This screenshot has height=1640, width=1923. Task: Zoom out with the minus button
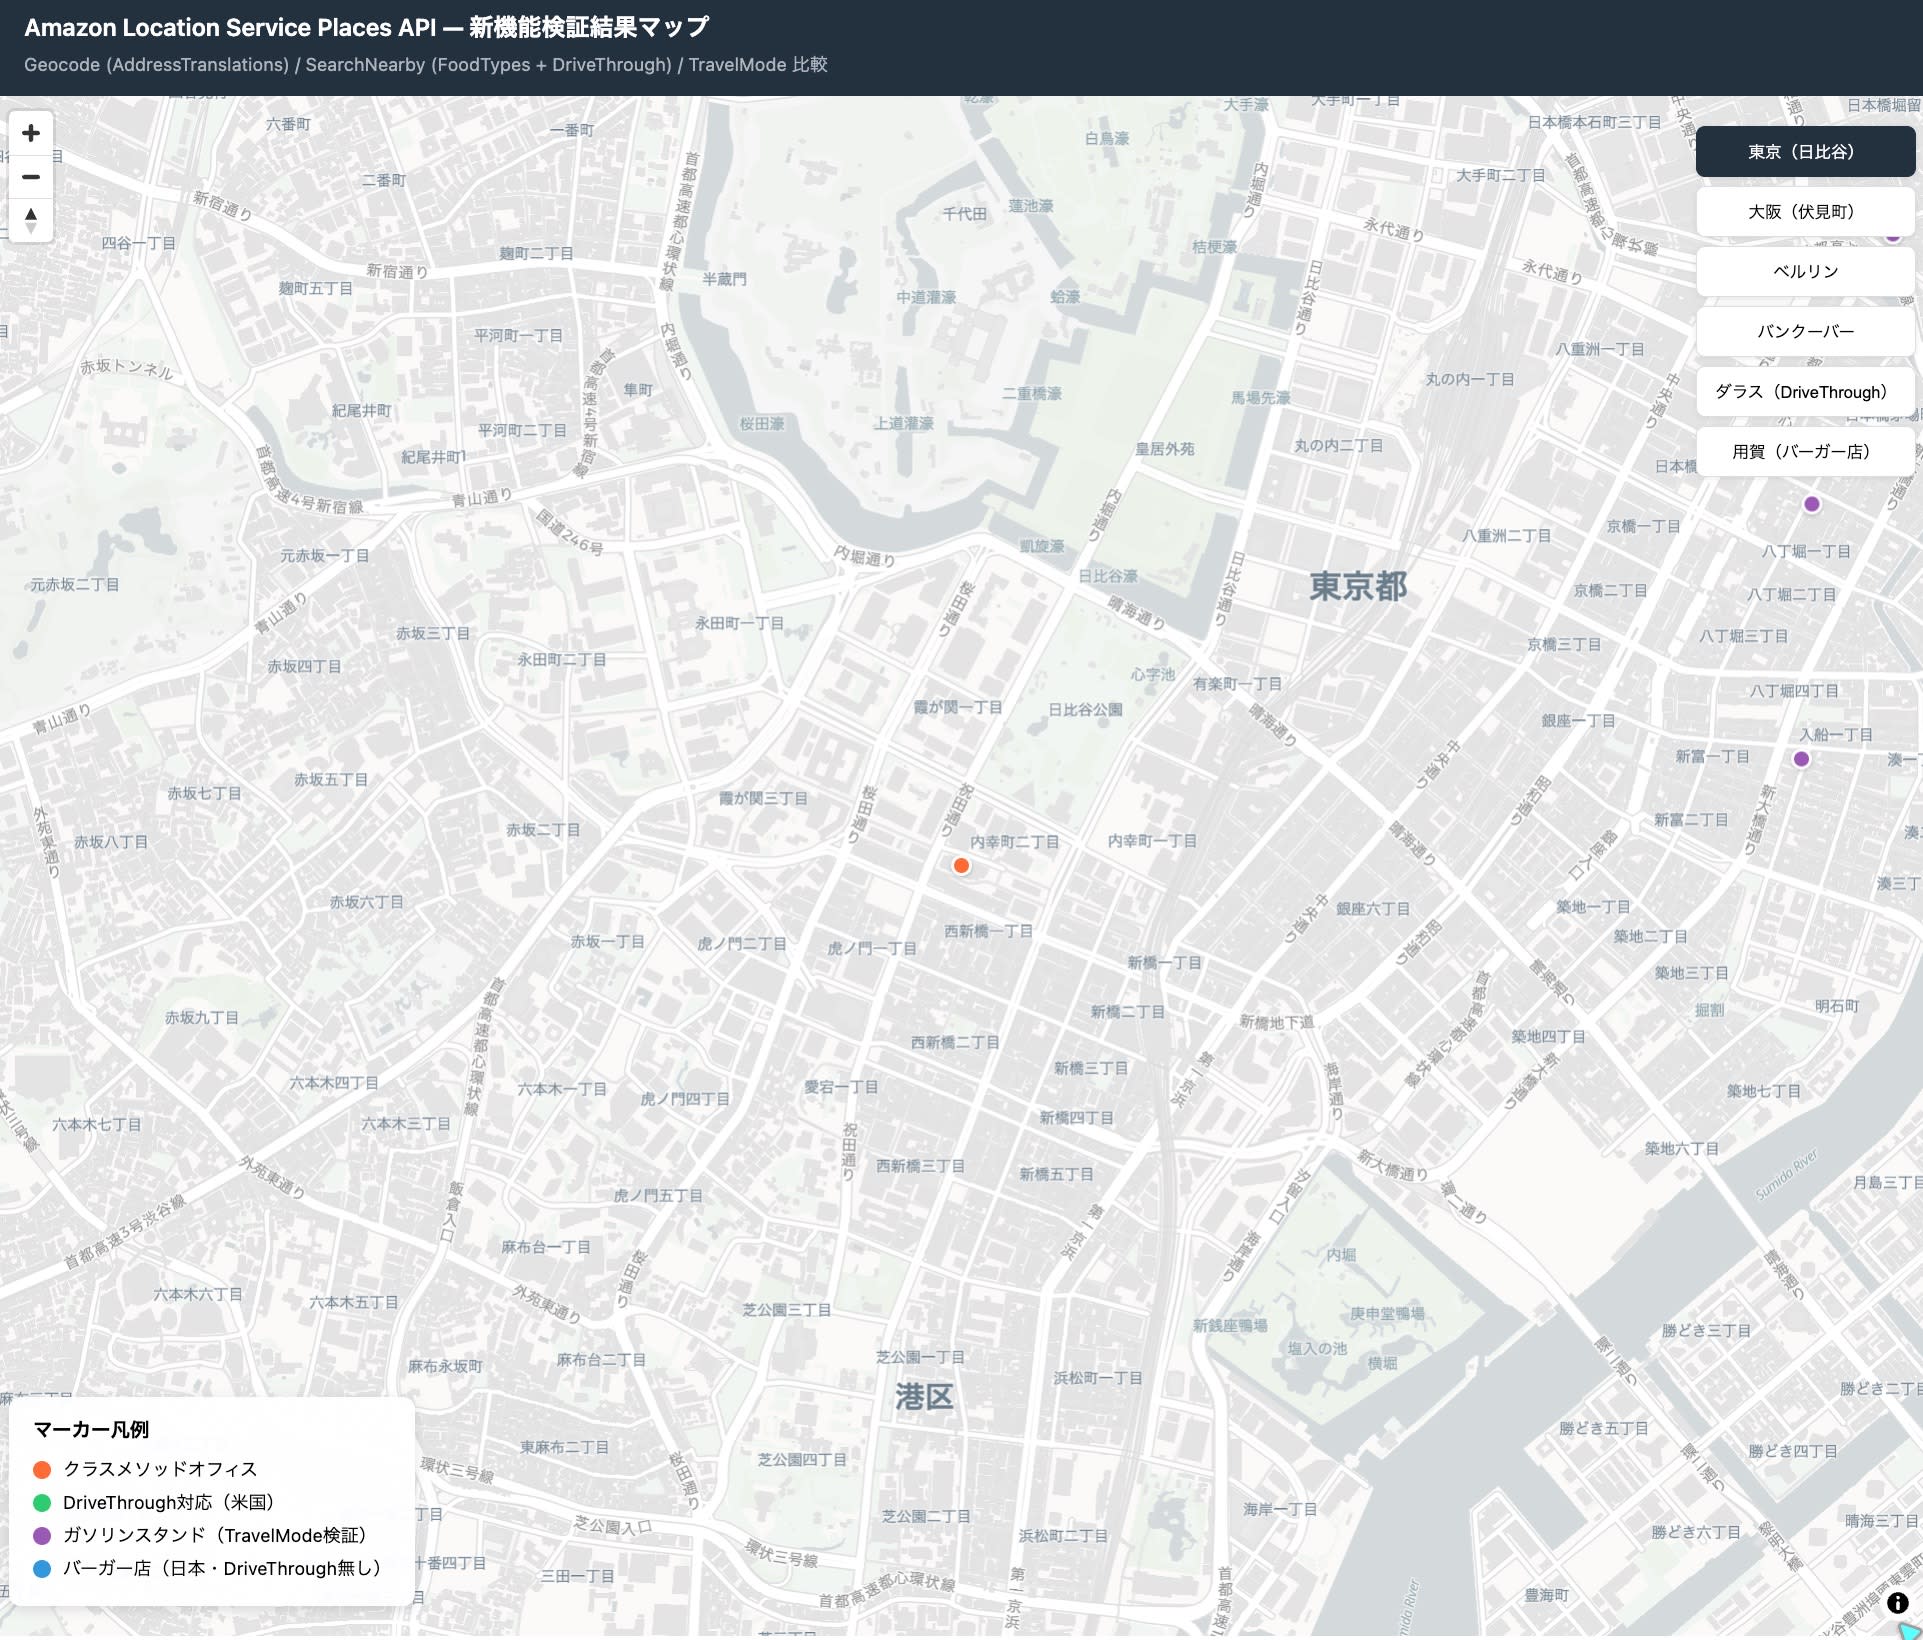[31, 177]
